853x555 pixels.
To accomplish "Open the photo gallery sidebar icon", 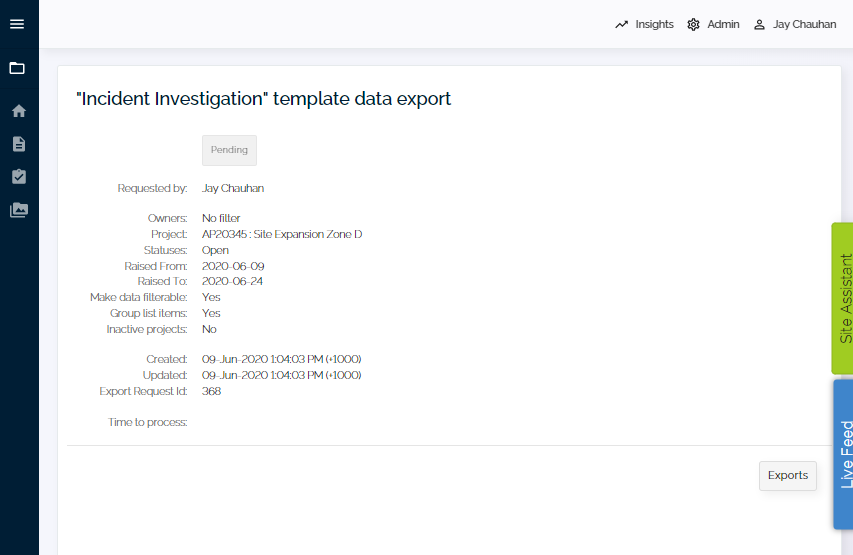I will click(18, 210).
